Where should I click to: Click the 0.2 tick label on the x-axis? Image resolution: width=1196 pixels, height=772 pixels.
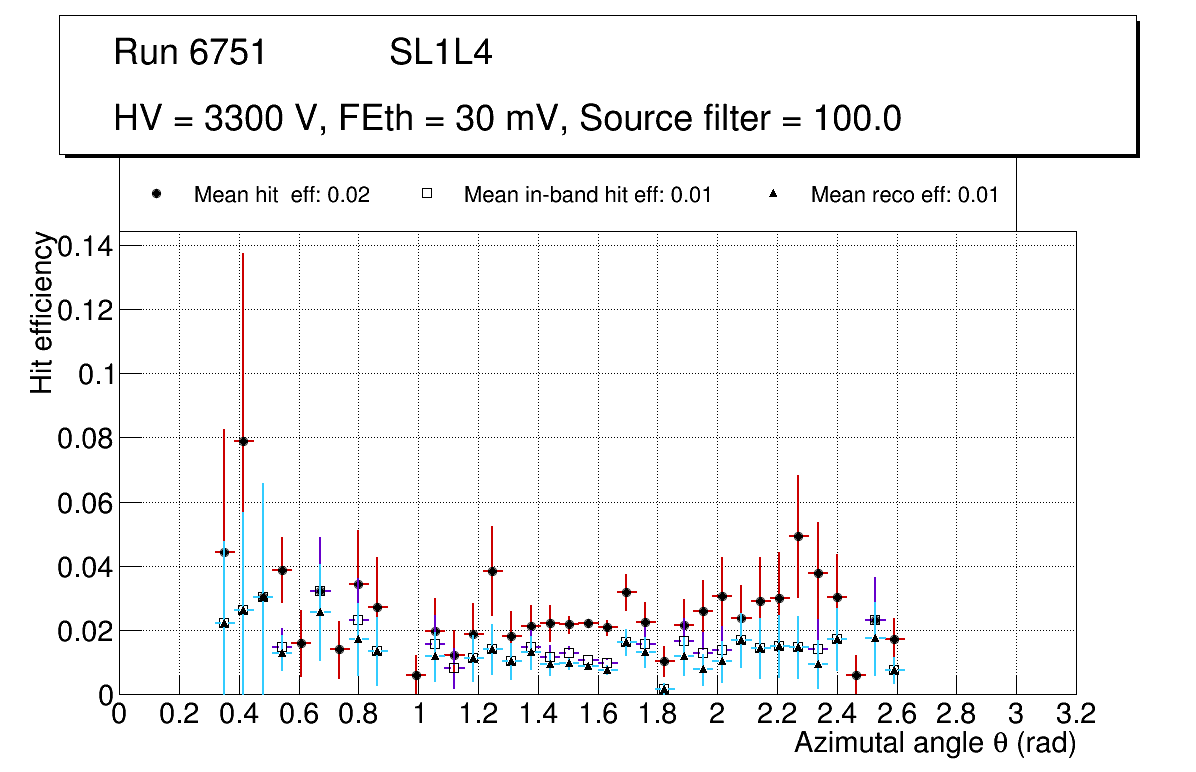coord(179,714)
